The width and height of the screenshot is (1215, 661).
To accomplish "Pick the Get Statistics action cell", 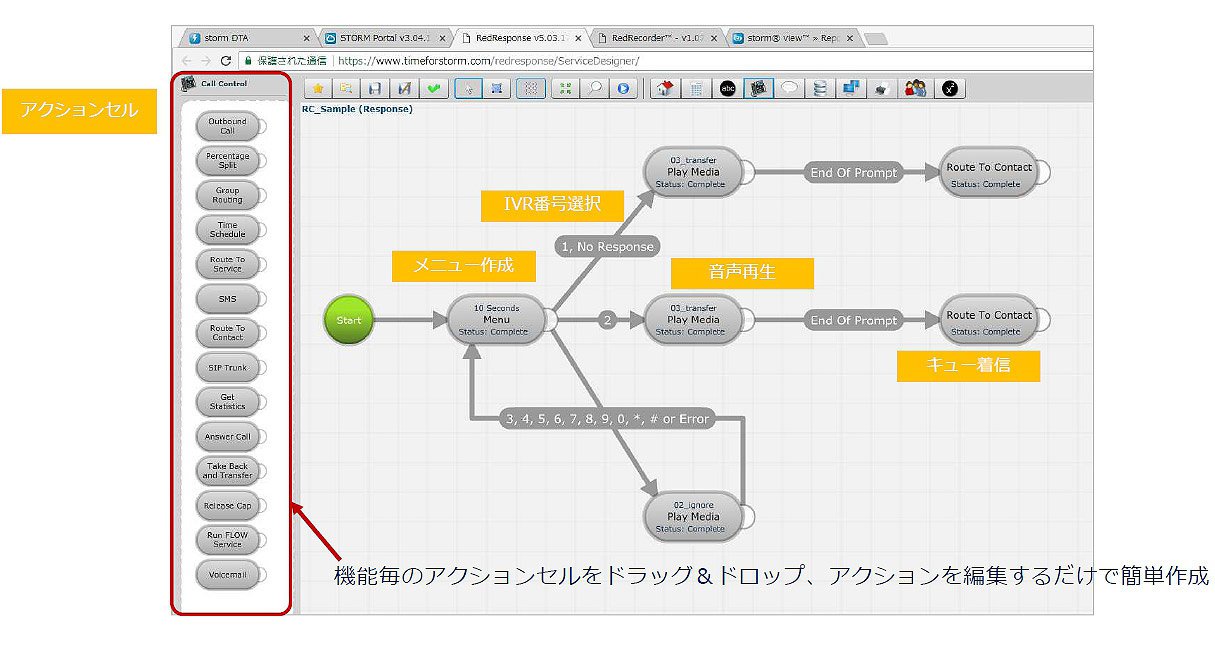I will click(x=227, y=402).
